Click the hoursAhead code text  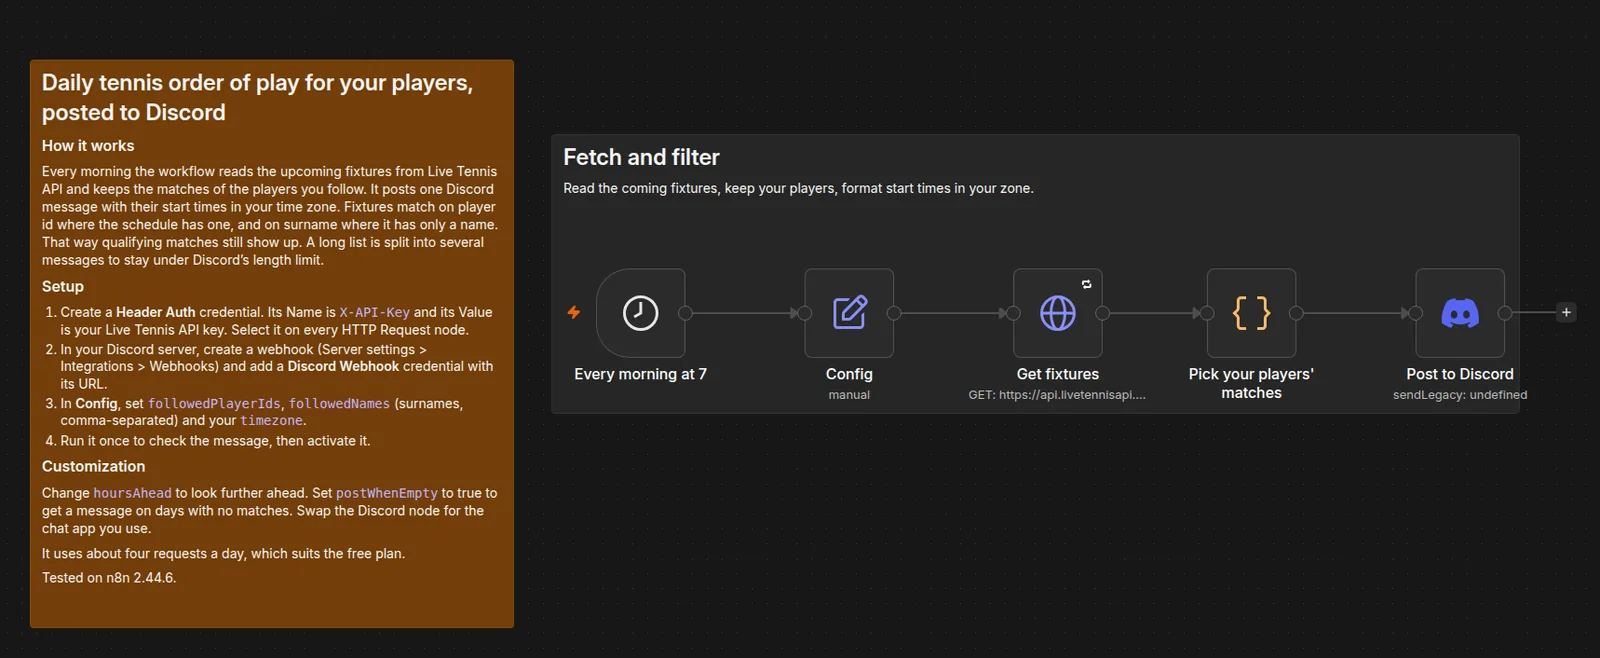click(x=132, y=493)
